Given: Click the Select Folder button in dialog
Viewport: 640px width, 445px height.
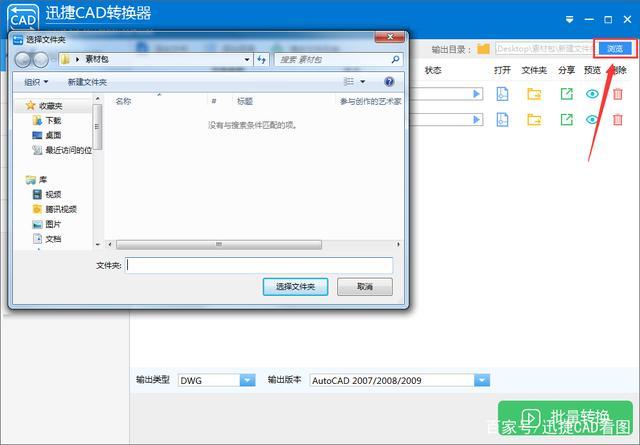Looking at the screenshot, I should pos(296,287).
